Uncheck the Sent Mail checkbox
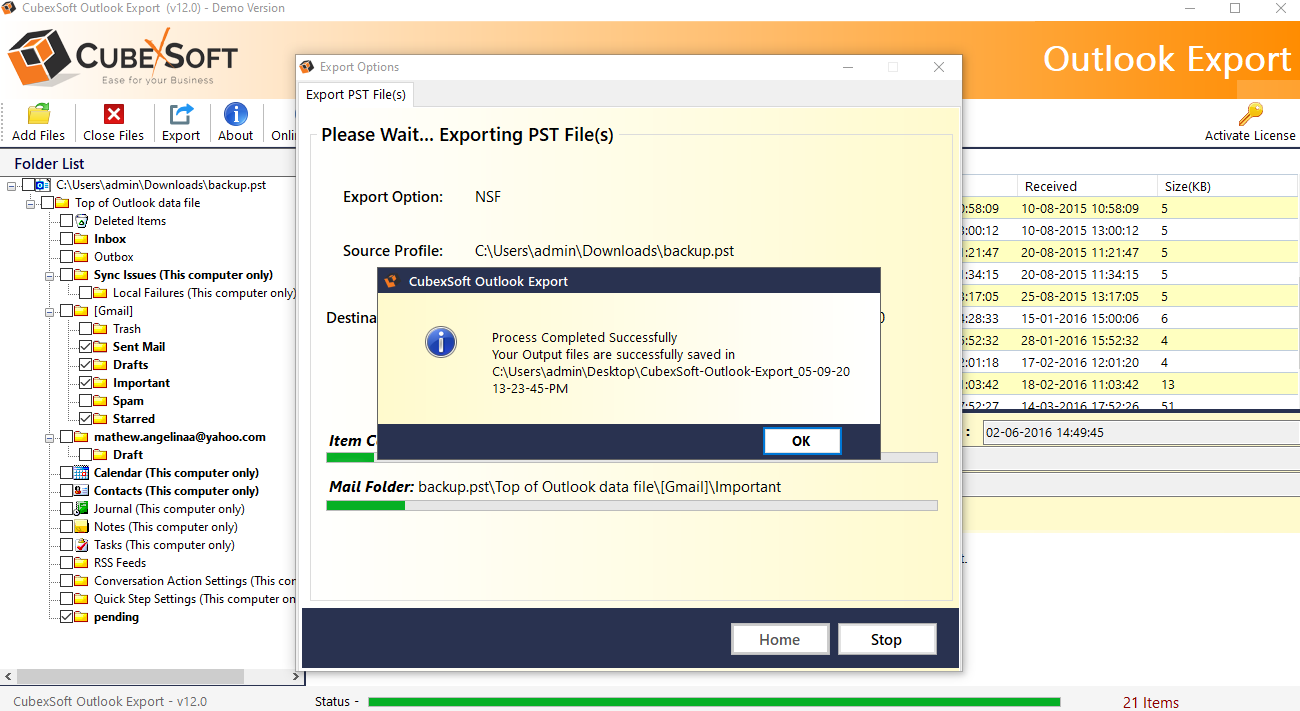This screenshot has height=711, width=1300. click(x=85, y=347)
